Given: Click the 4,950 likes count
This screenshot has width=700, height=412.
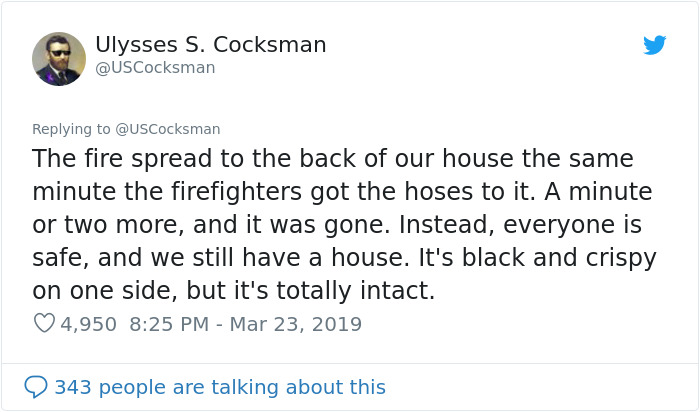Looking at the screenshot, I should click(89, 324).
